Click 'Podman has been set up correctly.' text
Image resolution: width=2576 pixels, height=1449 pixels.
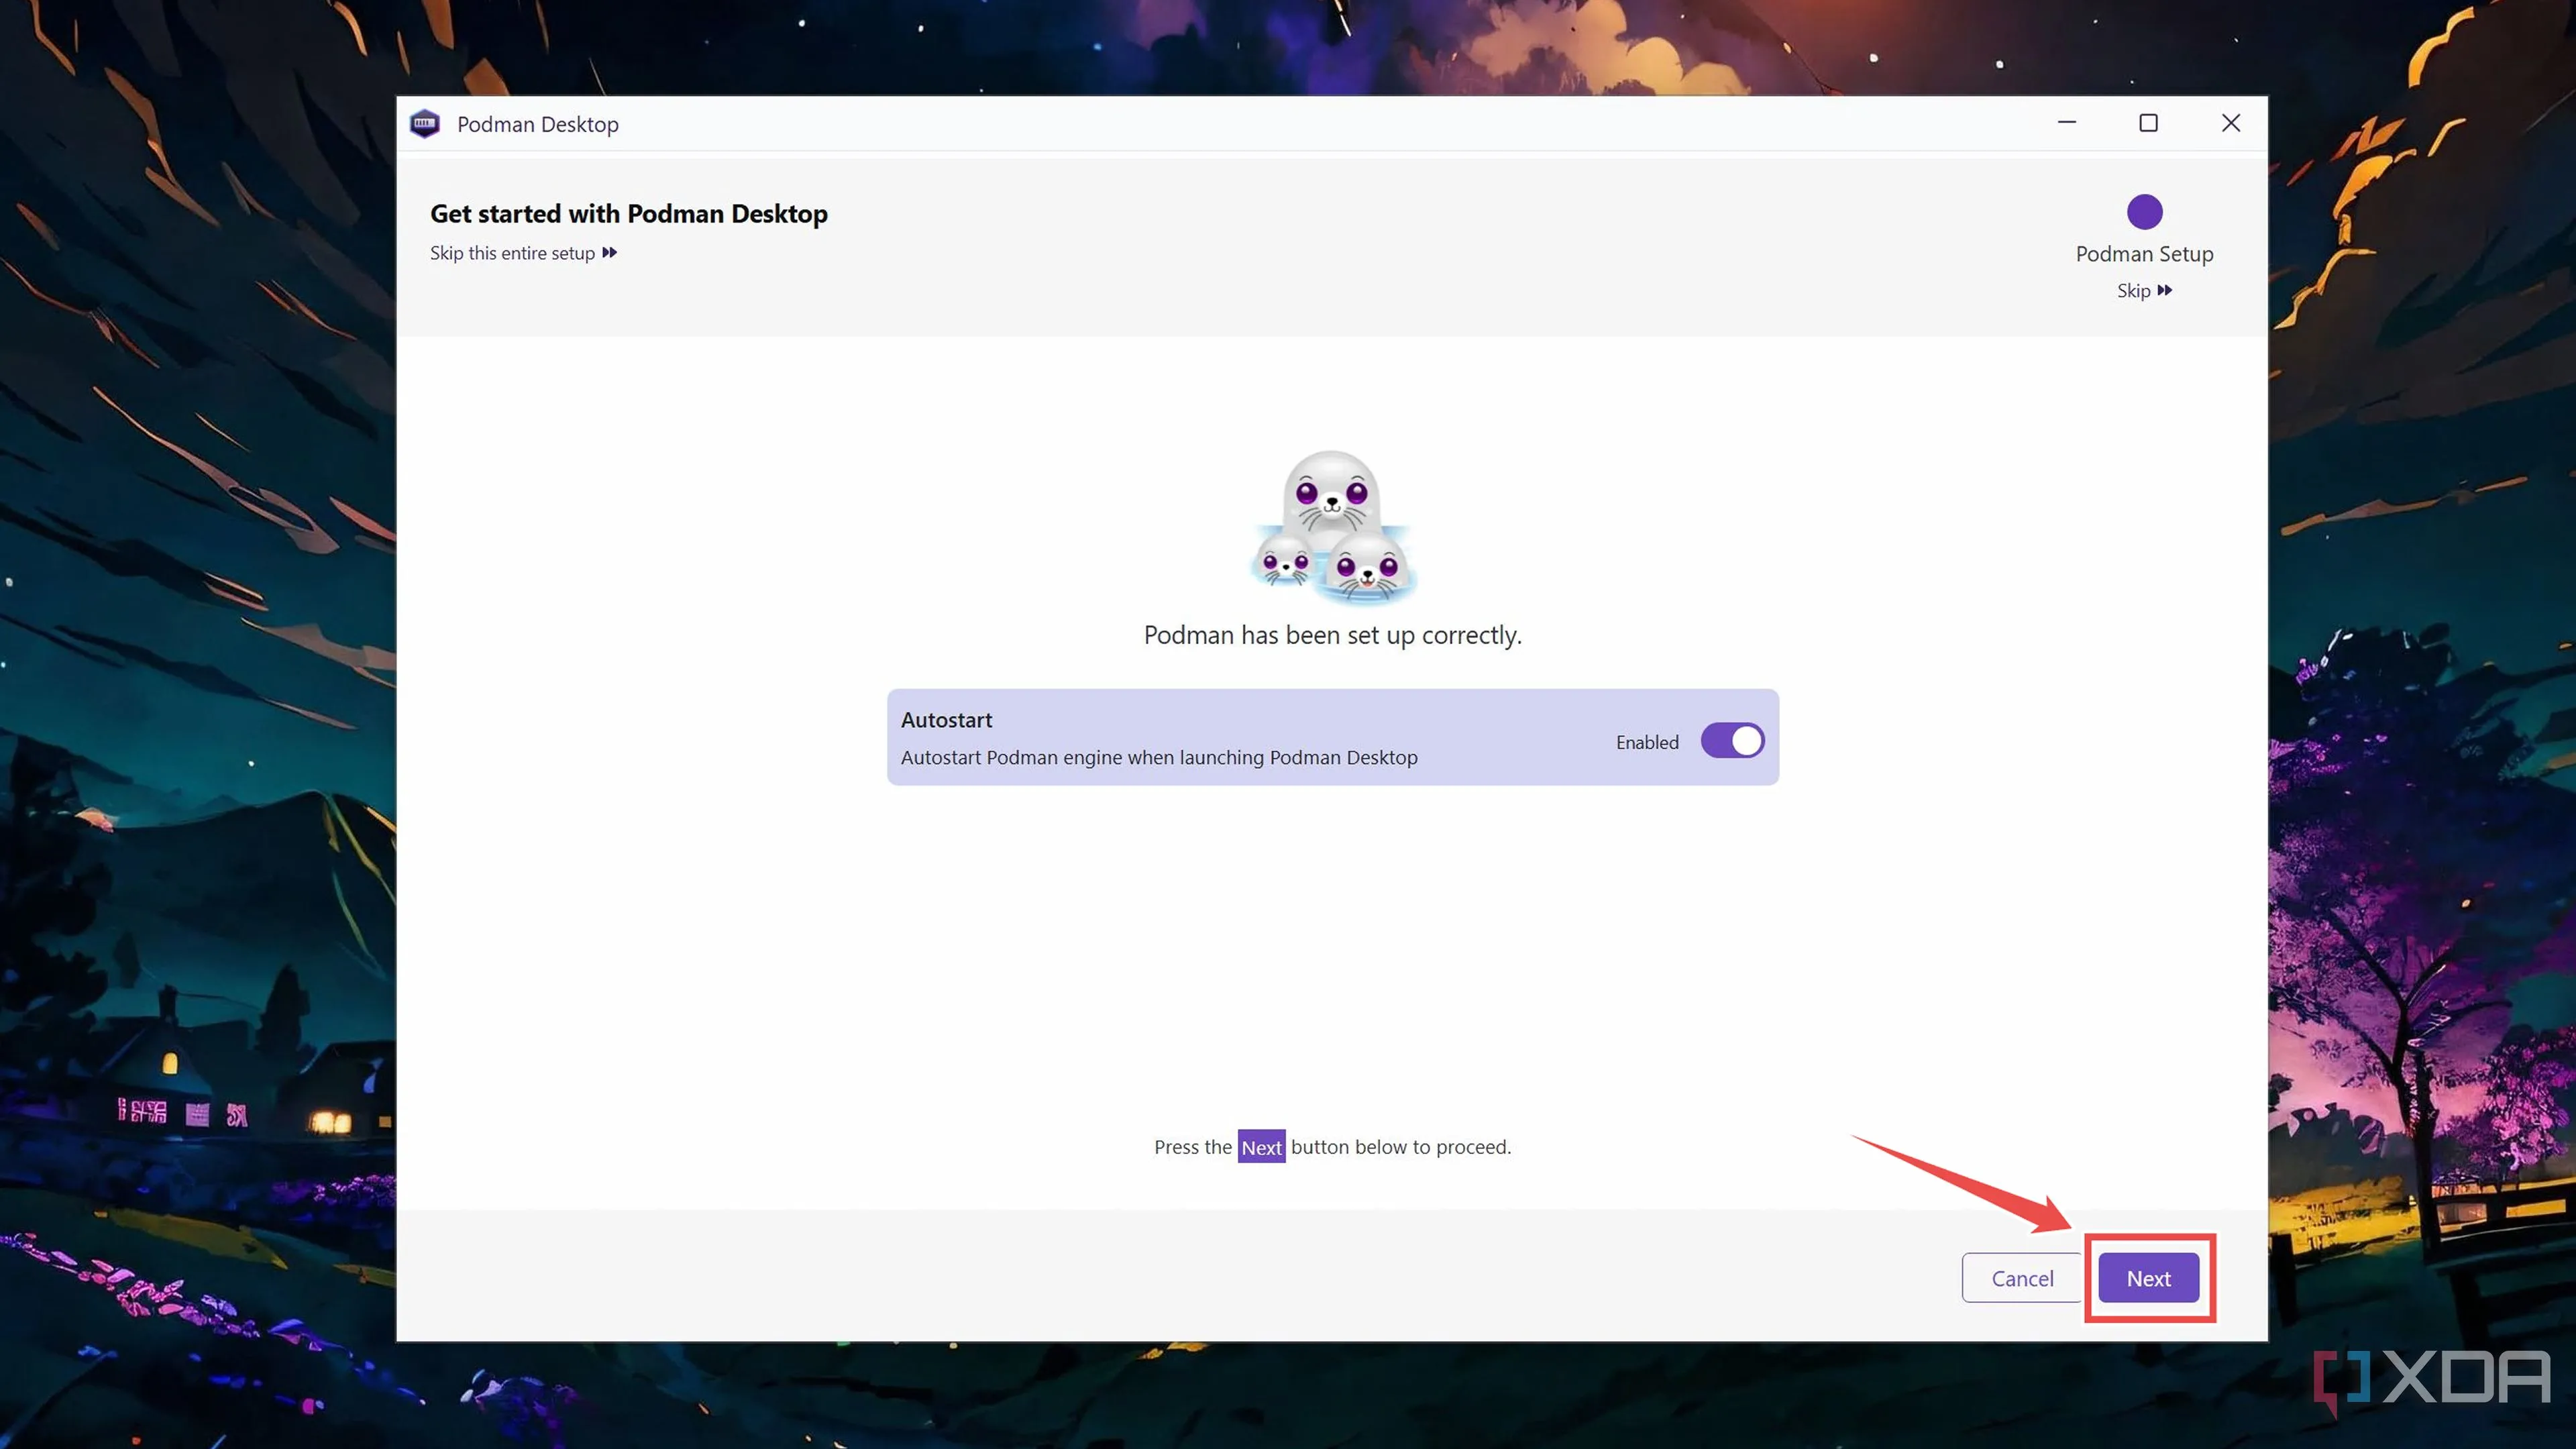(1333, 635)
